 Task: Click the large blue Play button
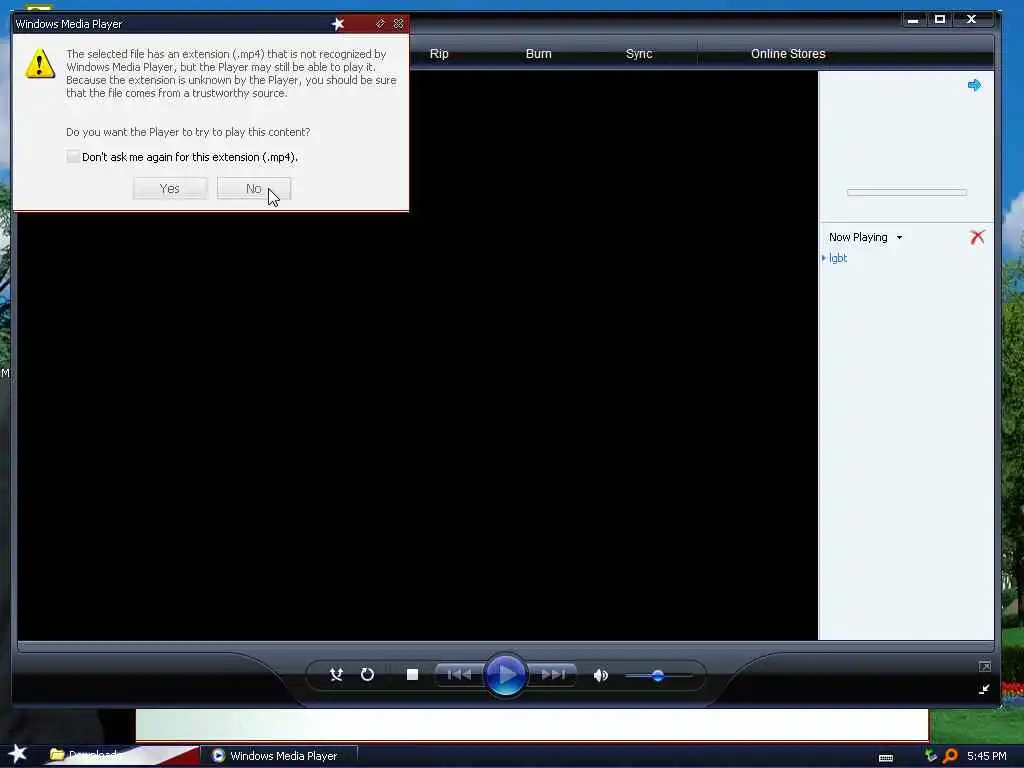click(x=505, y=675)
